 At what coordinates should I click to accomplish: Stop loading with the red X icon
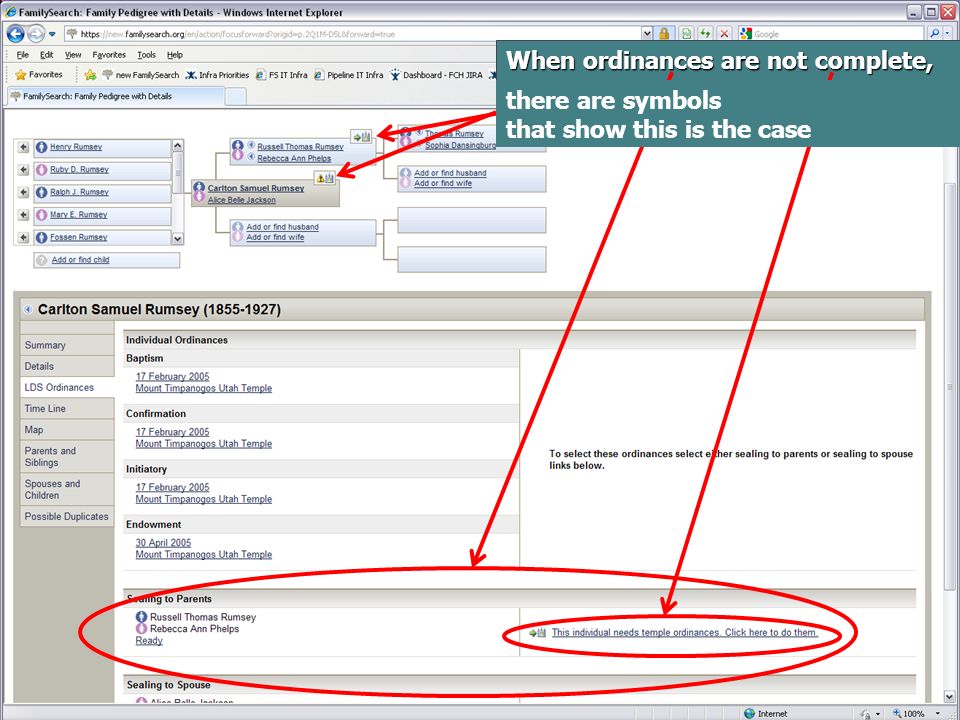[x=724, y=34]
